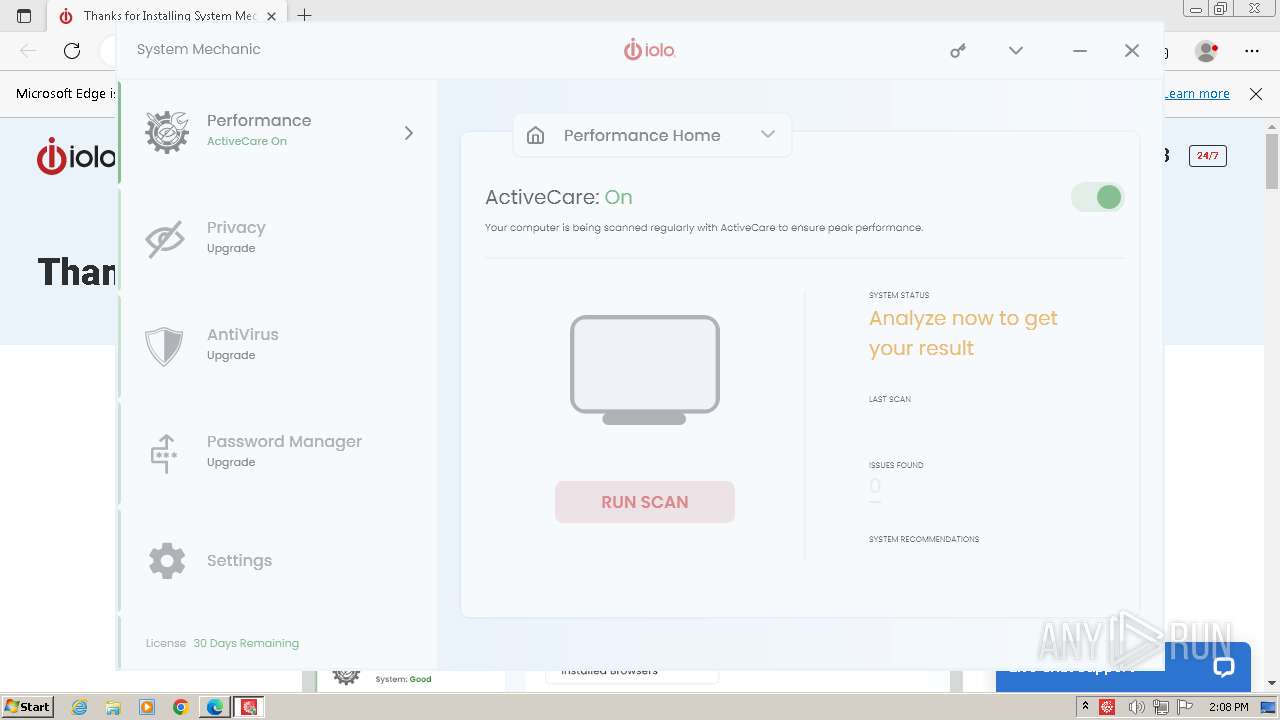Click the 'ActiveCare: On' heading
Viewport: 1280px width, 720px height.
[x=559, y=197]
